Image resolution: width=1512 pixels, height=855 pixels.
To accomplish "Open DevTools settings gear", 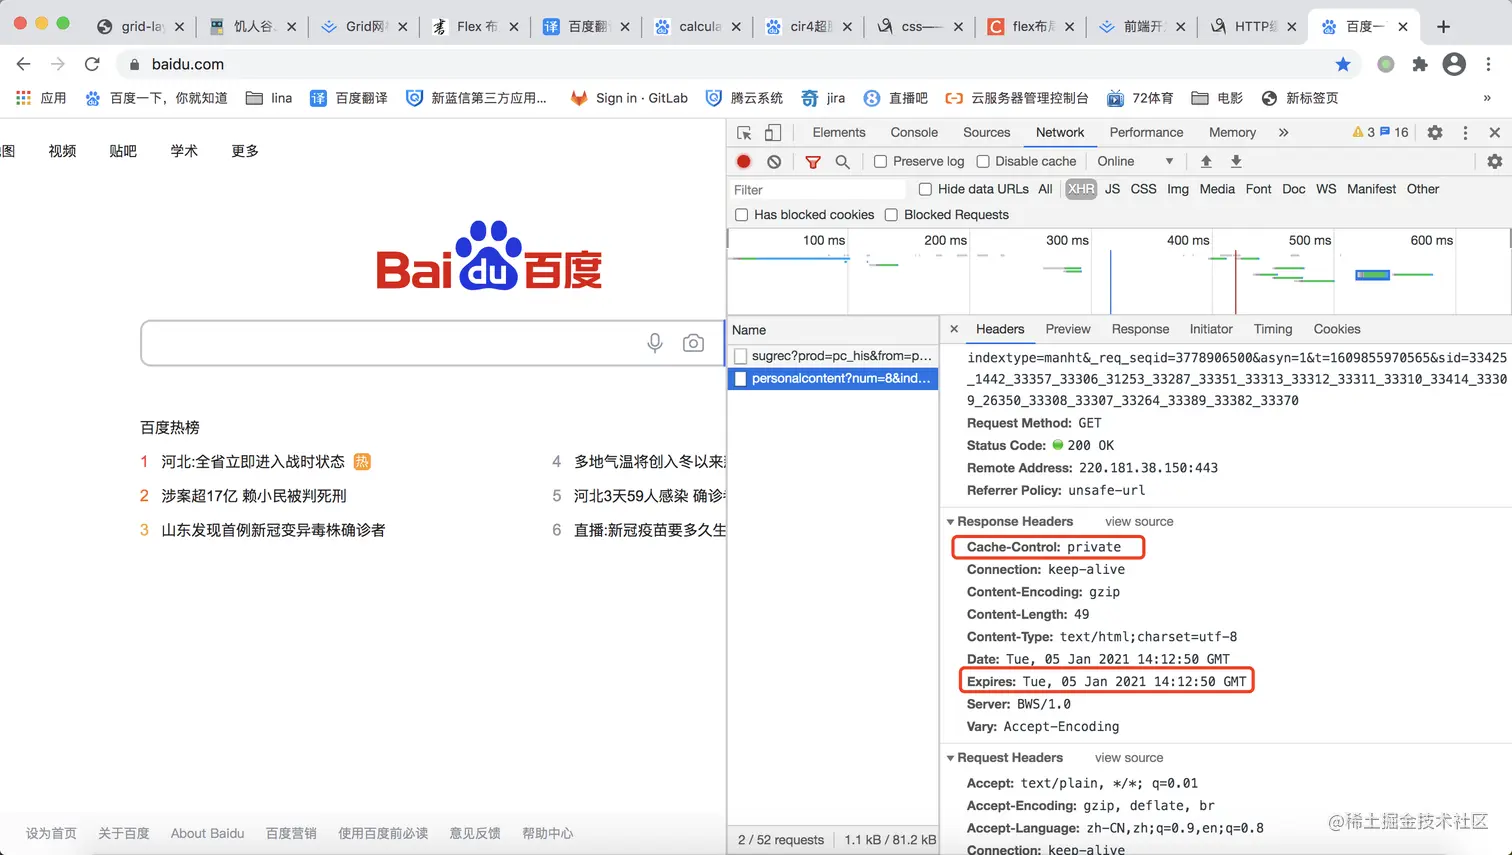I will coord(1435,132).
